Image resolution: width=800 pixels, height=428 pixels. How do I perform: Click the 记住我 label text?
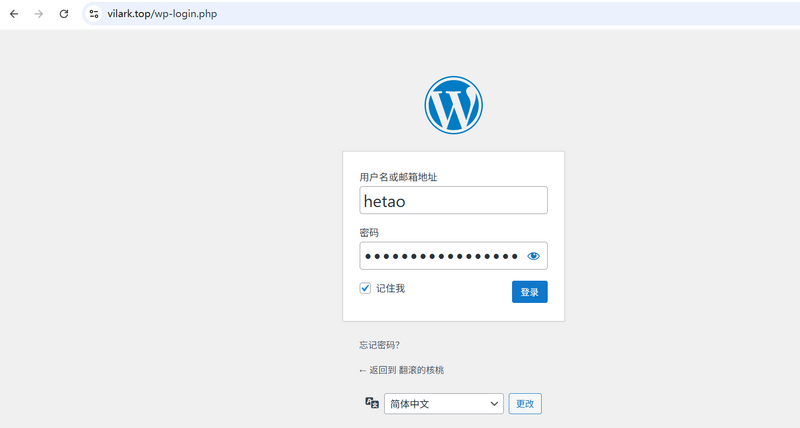pos(390,288)
